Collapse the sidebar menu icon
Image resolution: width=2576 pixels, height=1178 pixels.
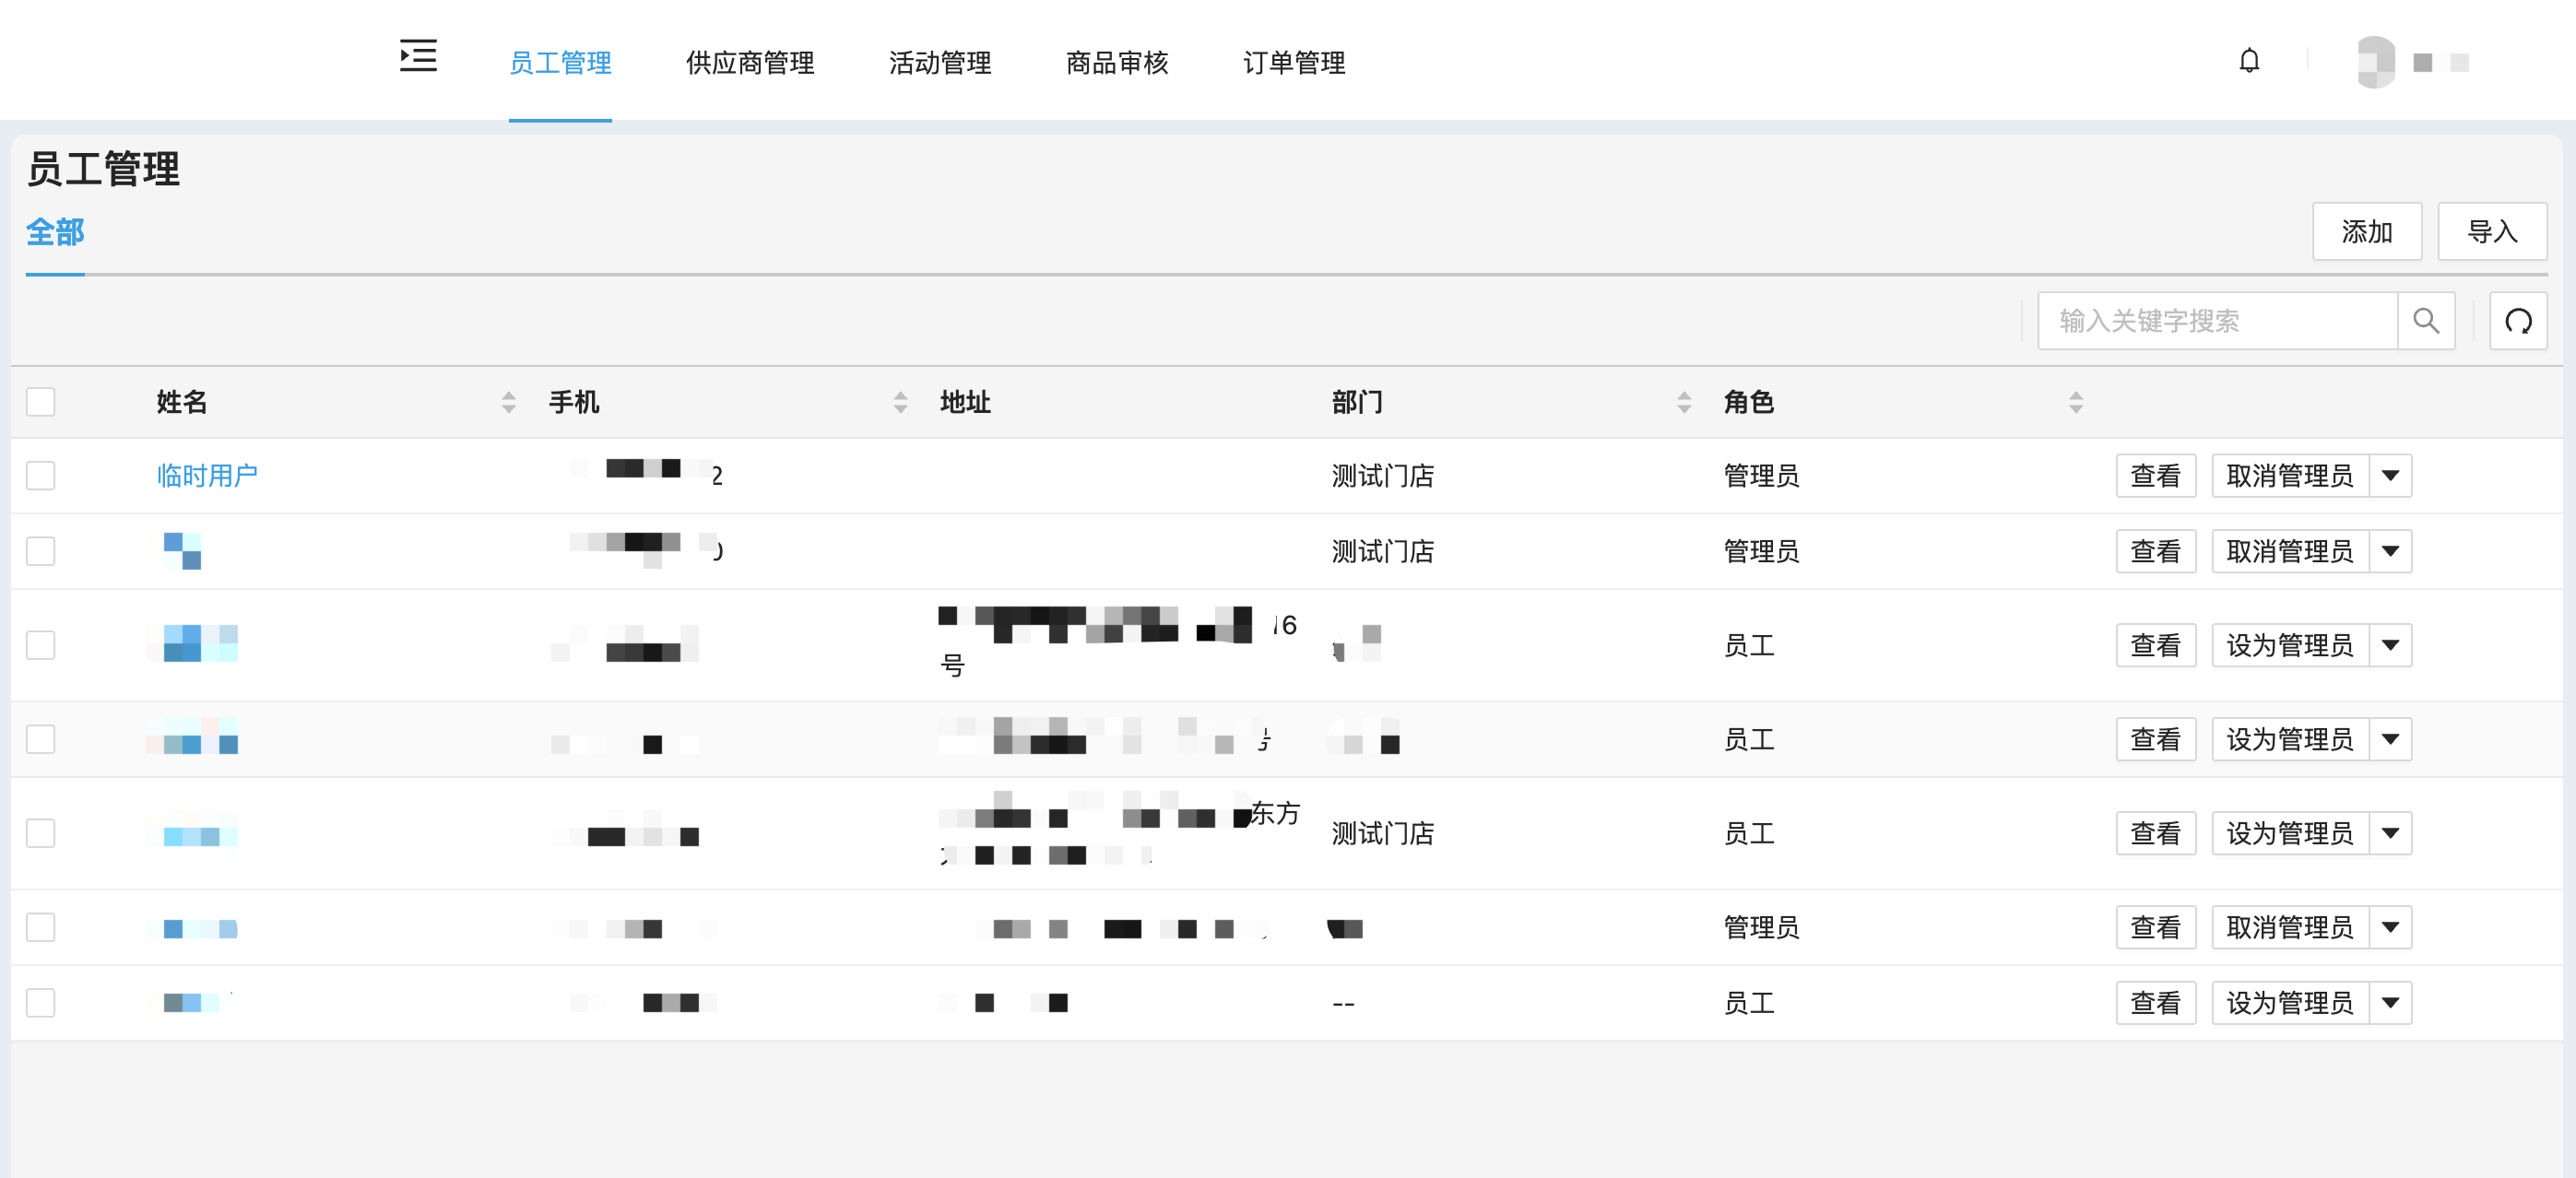coord(418,57)
